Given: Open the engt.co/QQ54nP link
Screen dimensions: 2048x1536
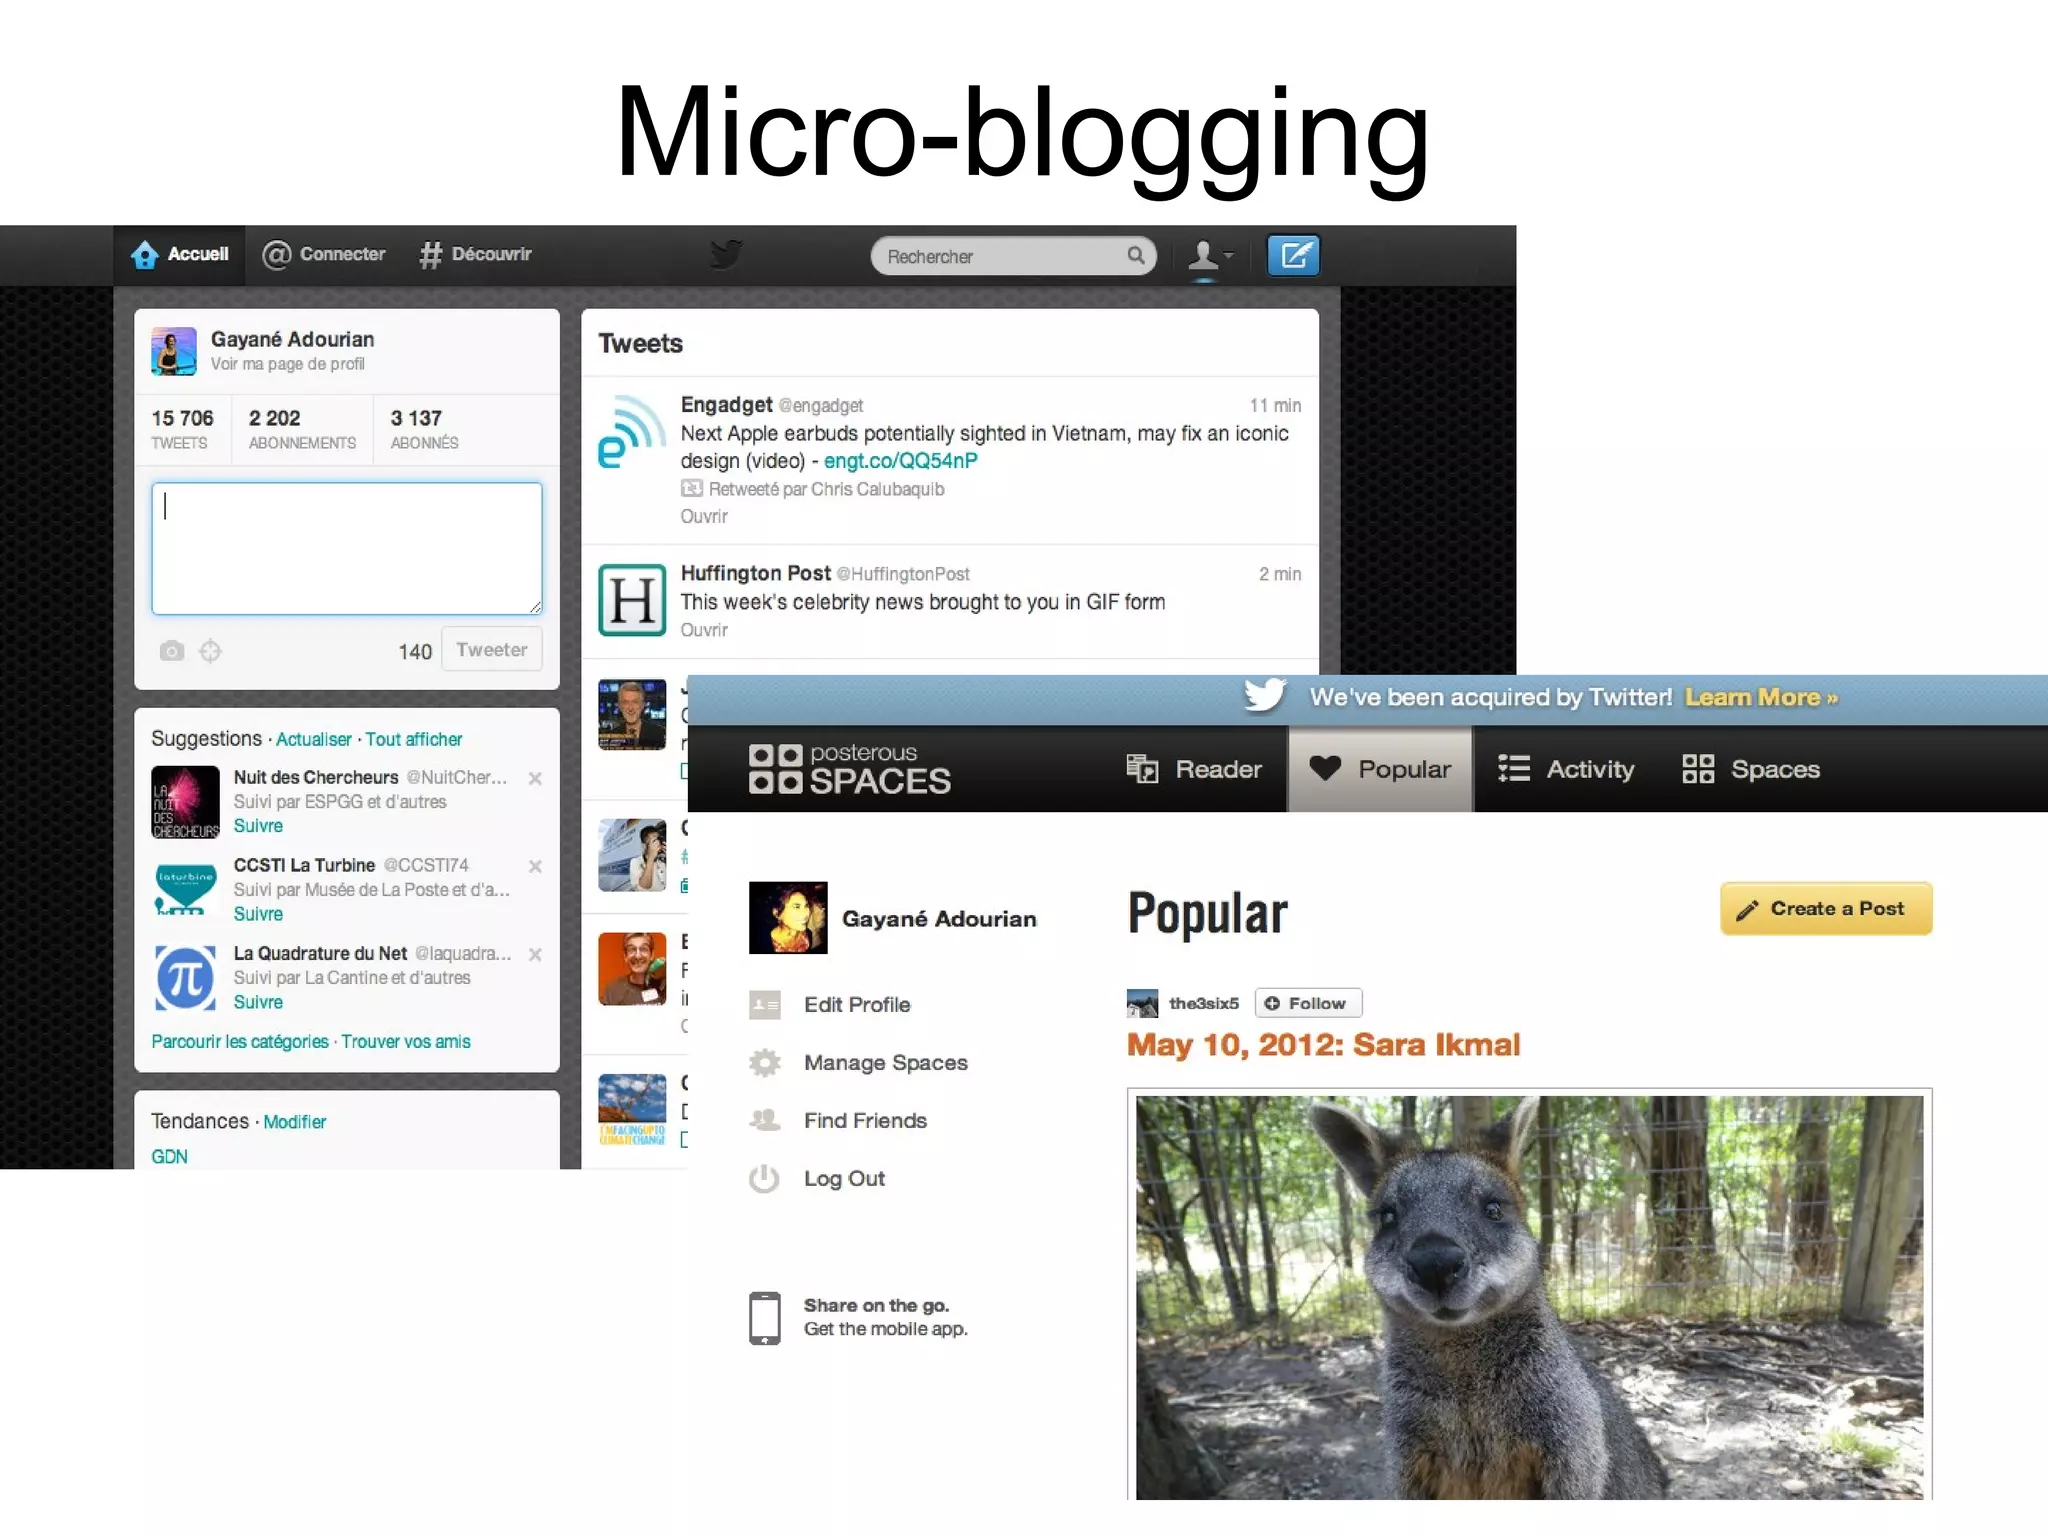Looking at the screenshot, I should (x=900, y=461).
